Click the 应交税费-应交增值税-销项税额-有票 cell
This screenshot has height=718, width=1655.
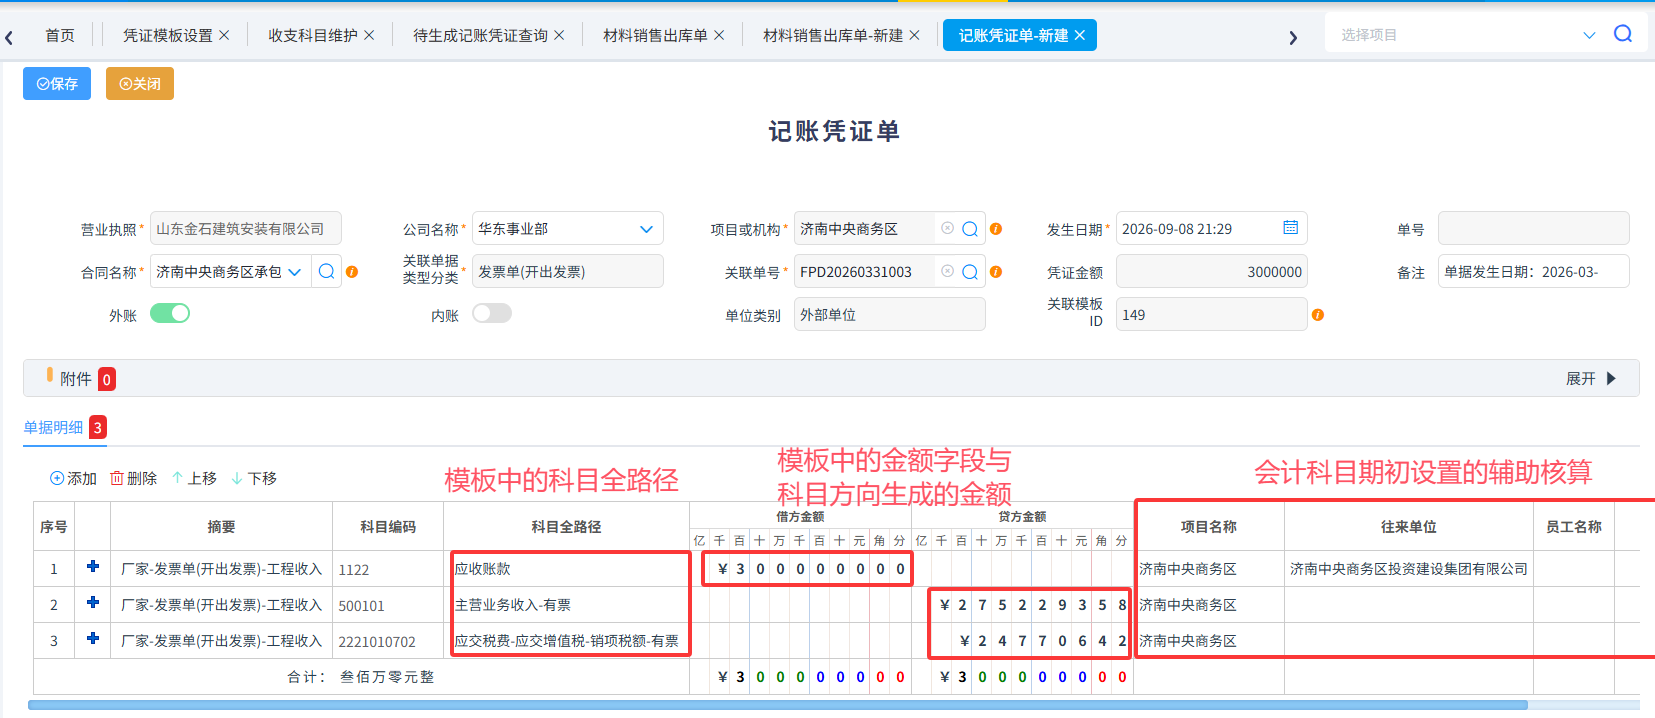567,641
